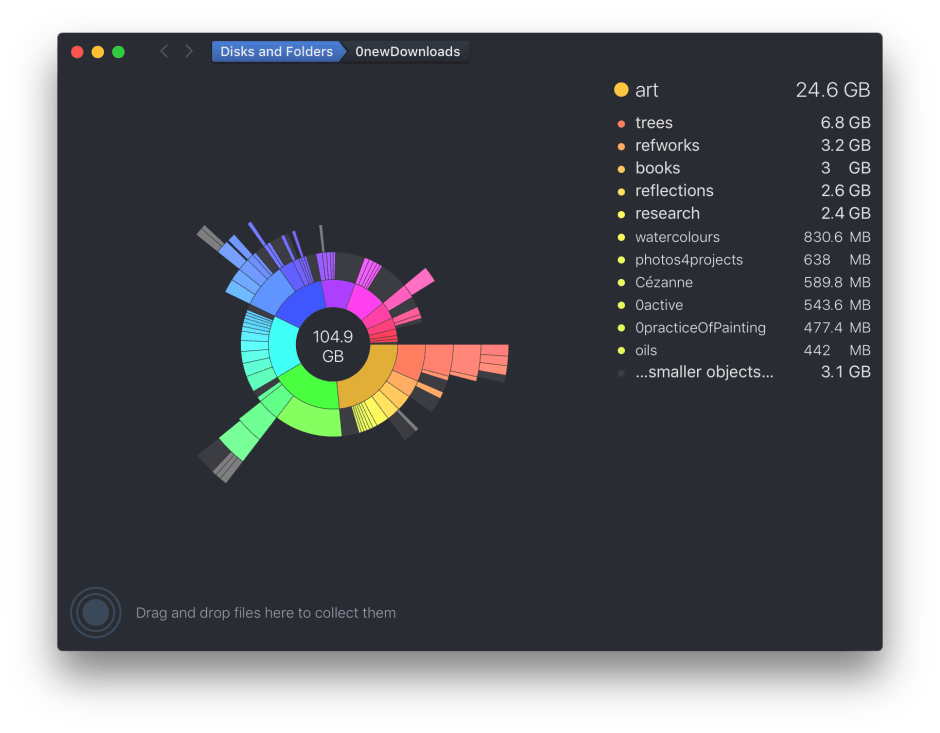Open Disks and Folders breadcrumb
940x733 pixels.
pos(276,51)
